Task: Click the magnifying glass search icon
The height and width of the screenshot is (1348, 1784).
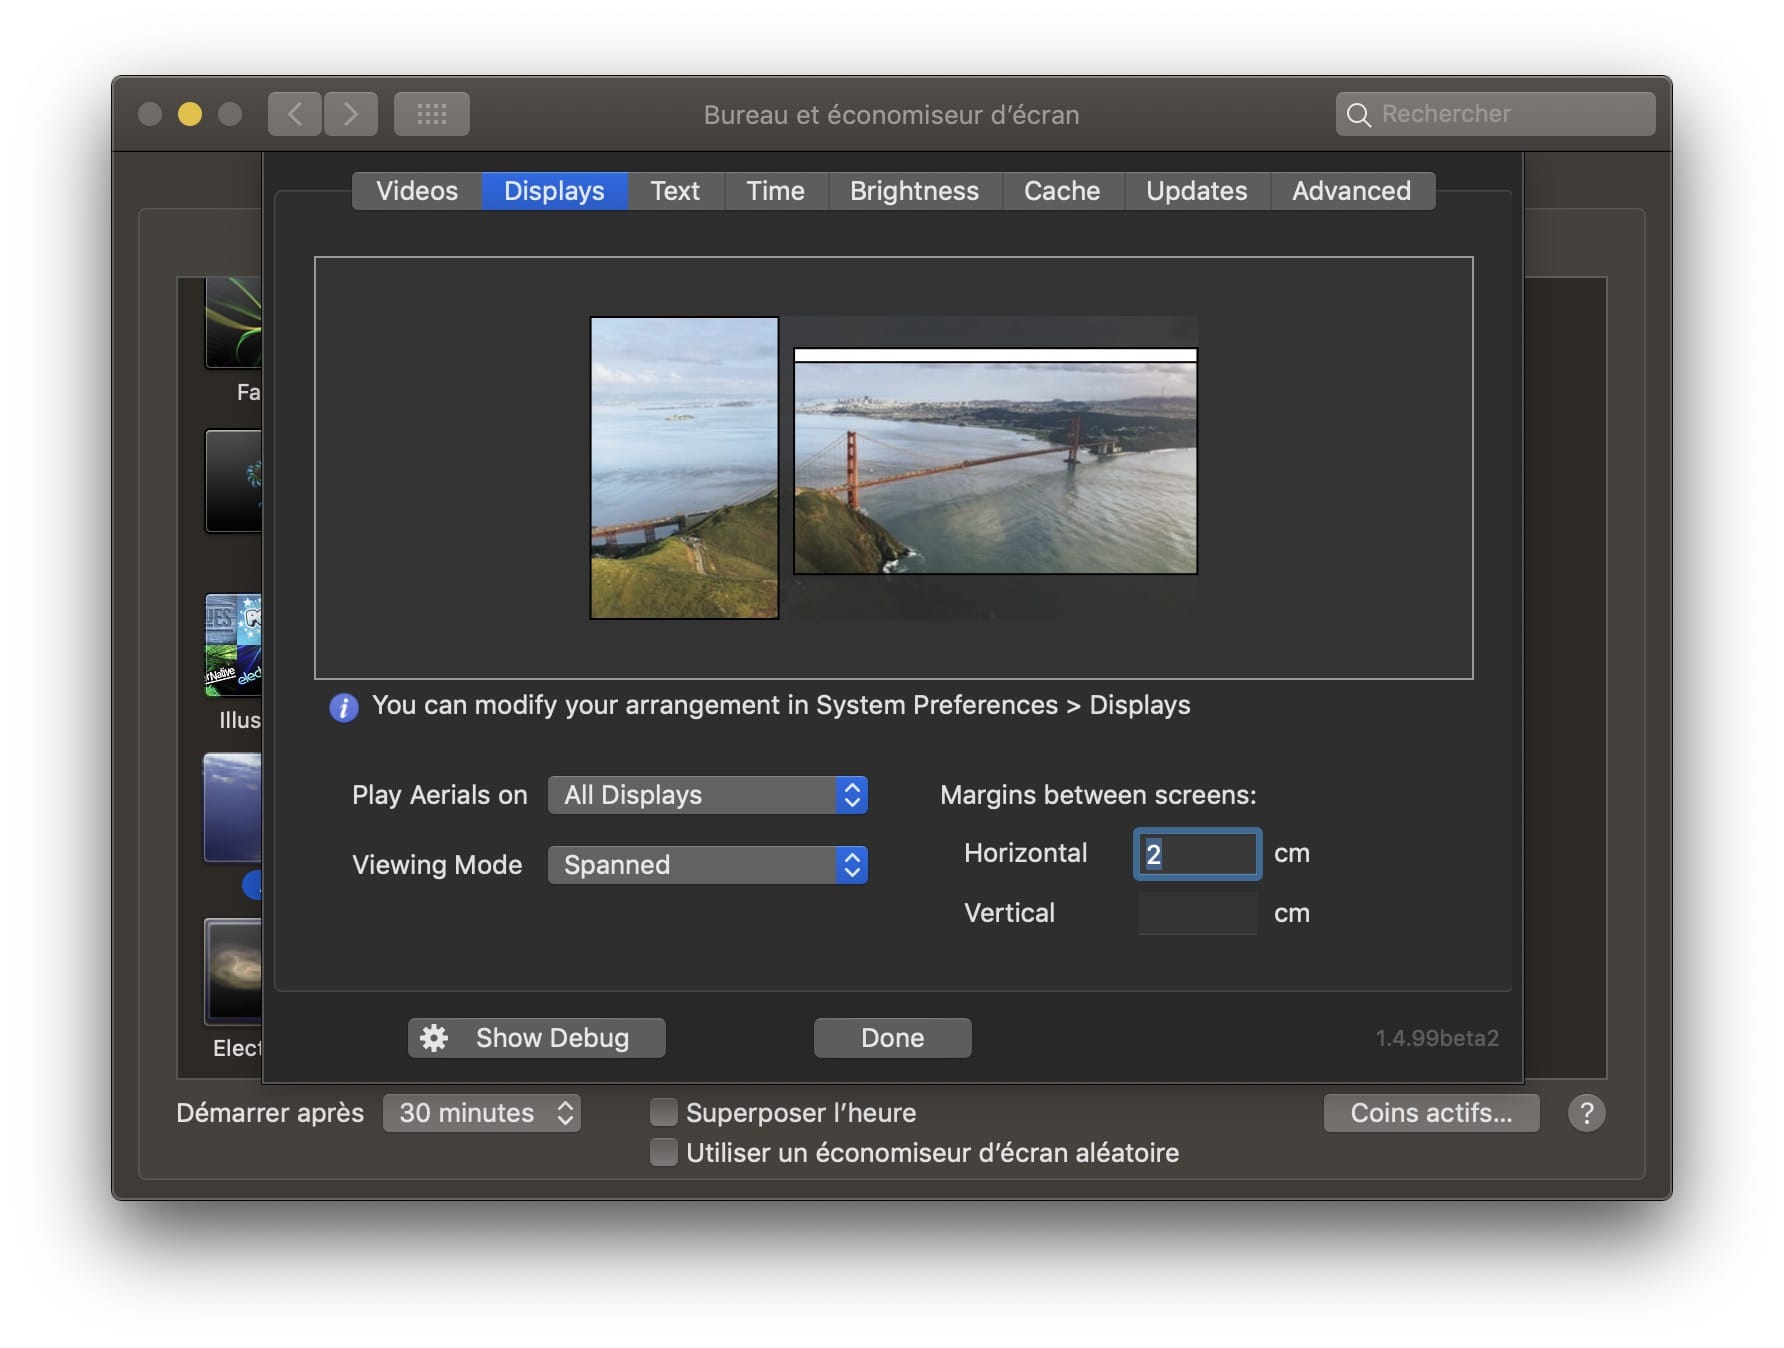Action: 1358,115
